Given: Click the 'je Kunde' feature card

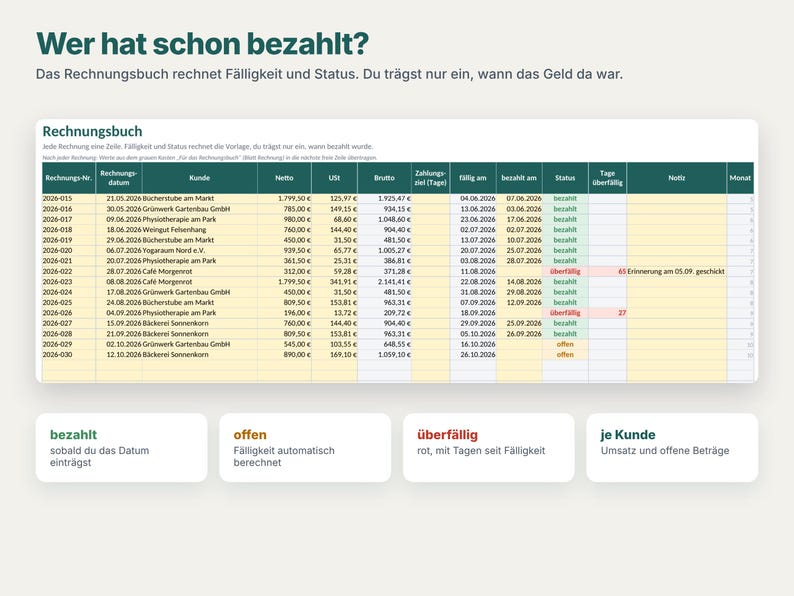Looking at the screenshot, I should tap(672, 448).
